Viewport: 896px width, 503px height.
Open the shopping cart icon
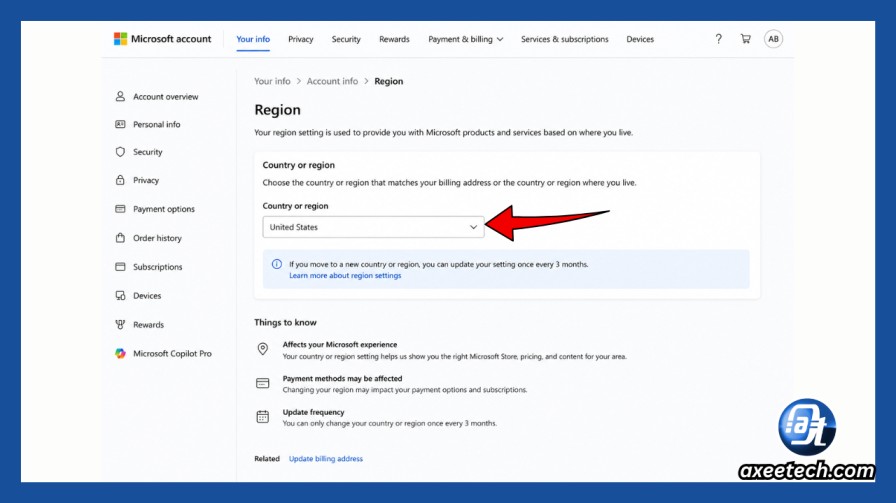point(746,39)
